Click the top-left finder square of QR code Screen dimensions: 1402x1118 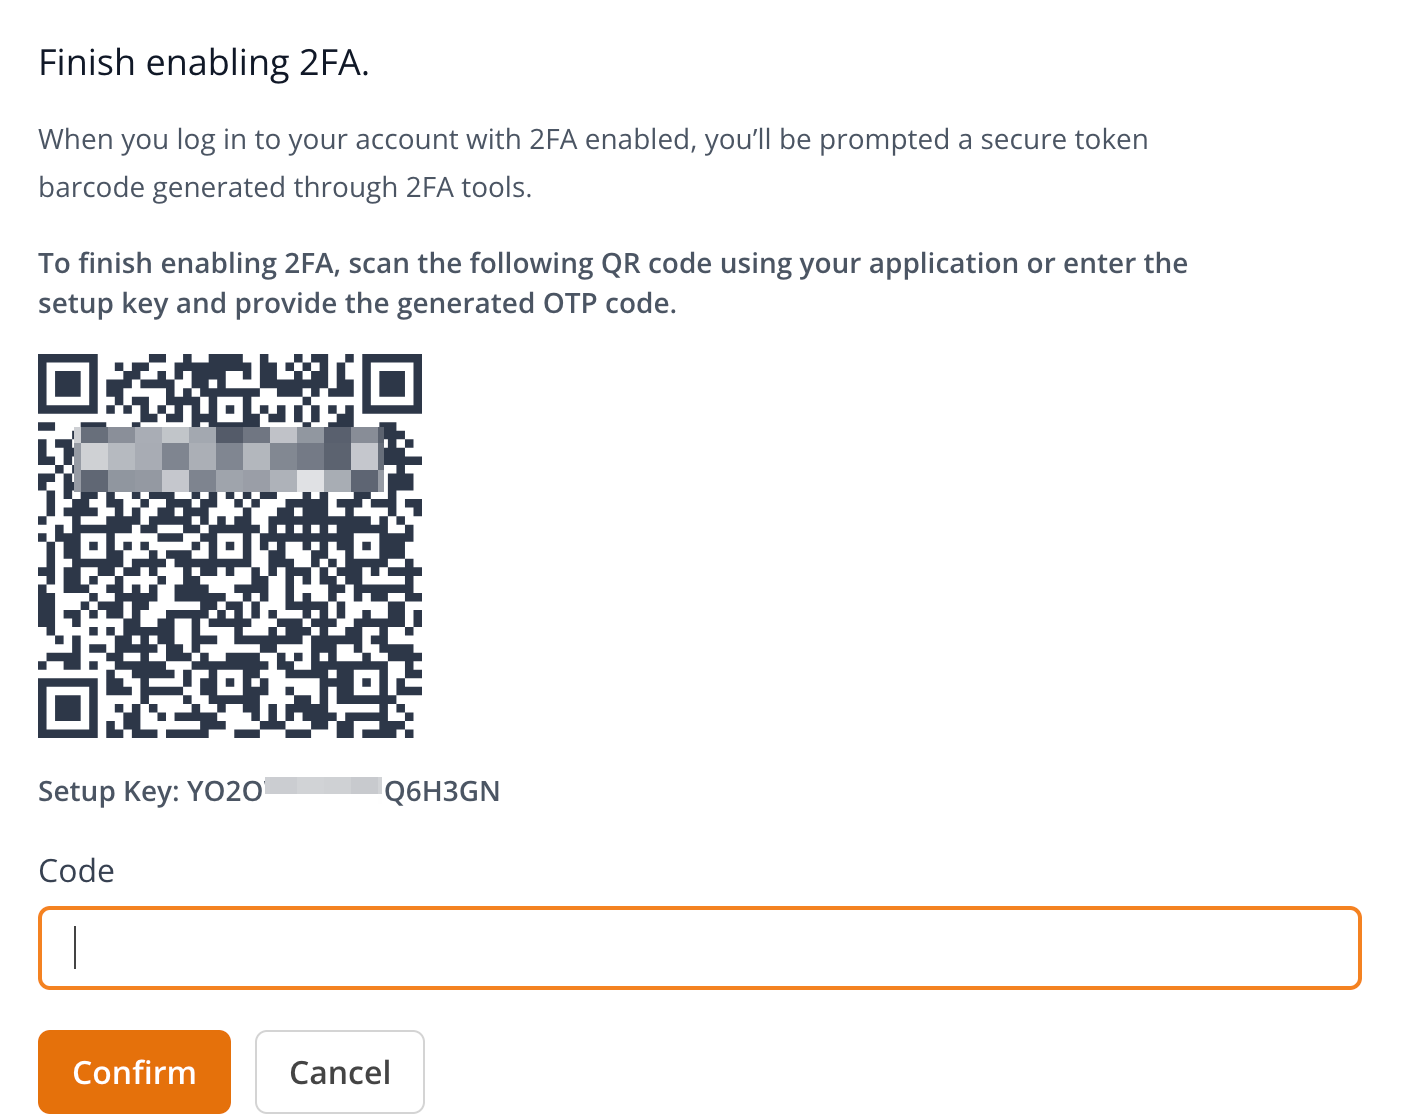coord(68,384)
